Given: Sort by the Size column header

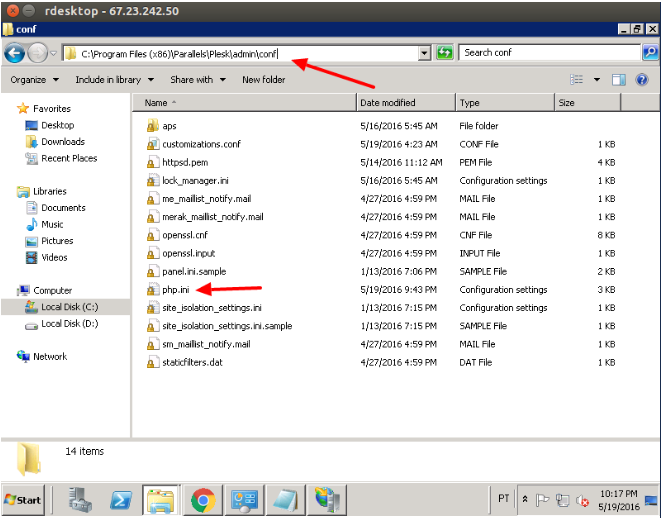Looking at the screenshot, I should point(587,103).
